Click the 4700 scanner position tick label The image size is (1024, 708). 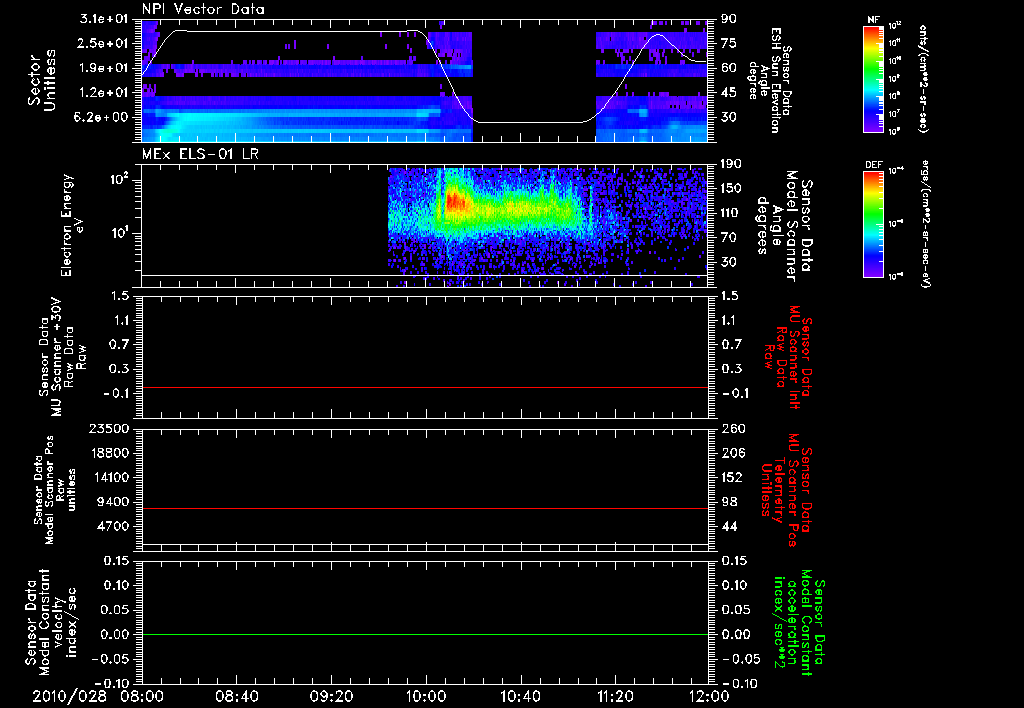tap(114, 526)
